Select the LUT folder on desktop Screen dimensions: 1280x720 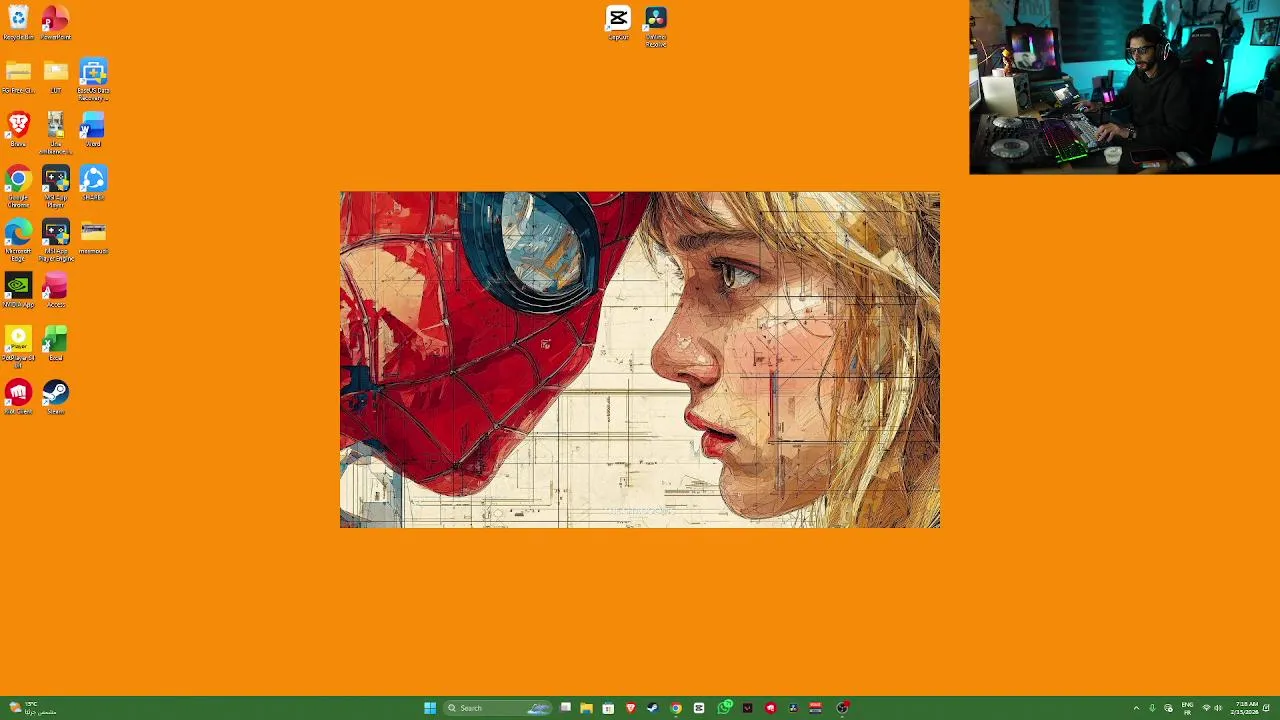click(56, 77)
